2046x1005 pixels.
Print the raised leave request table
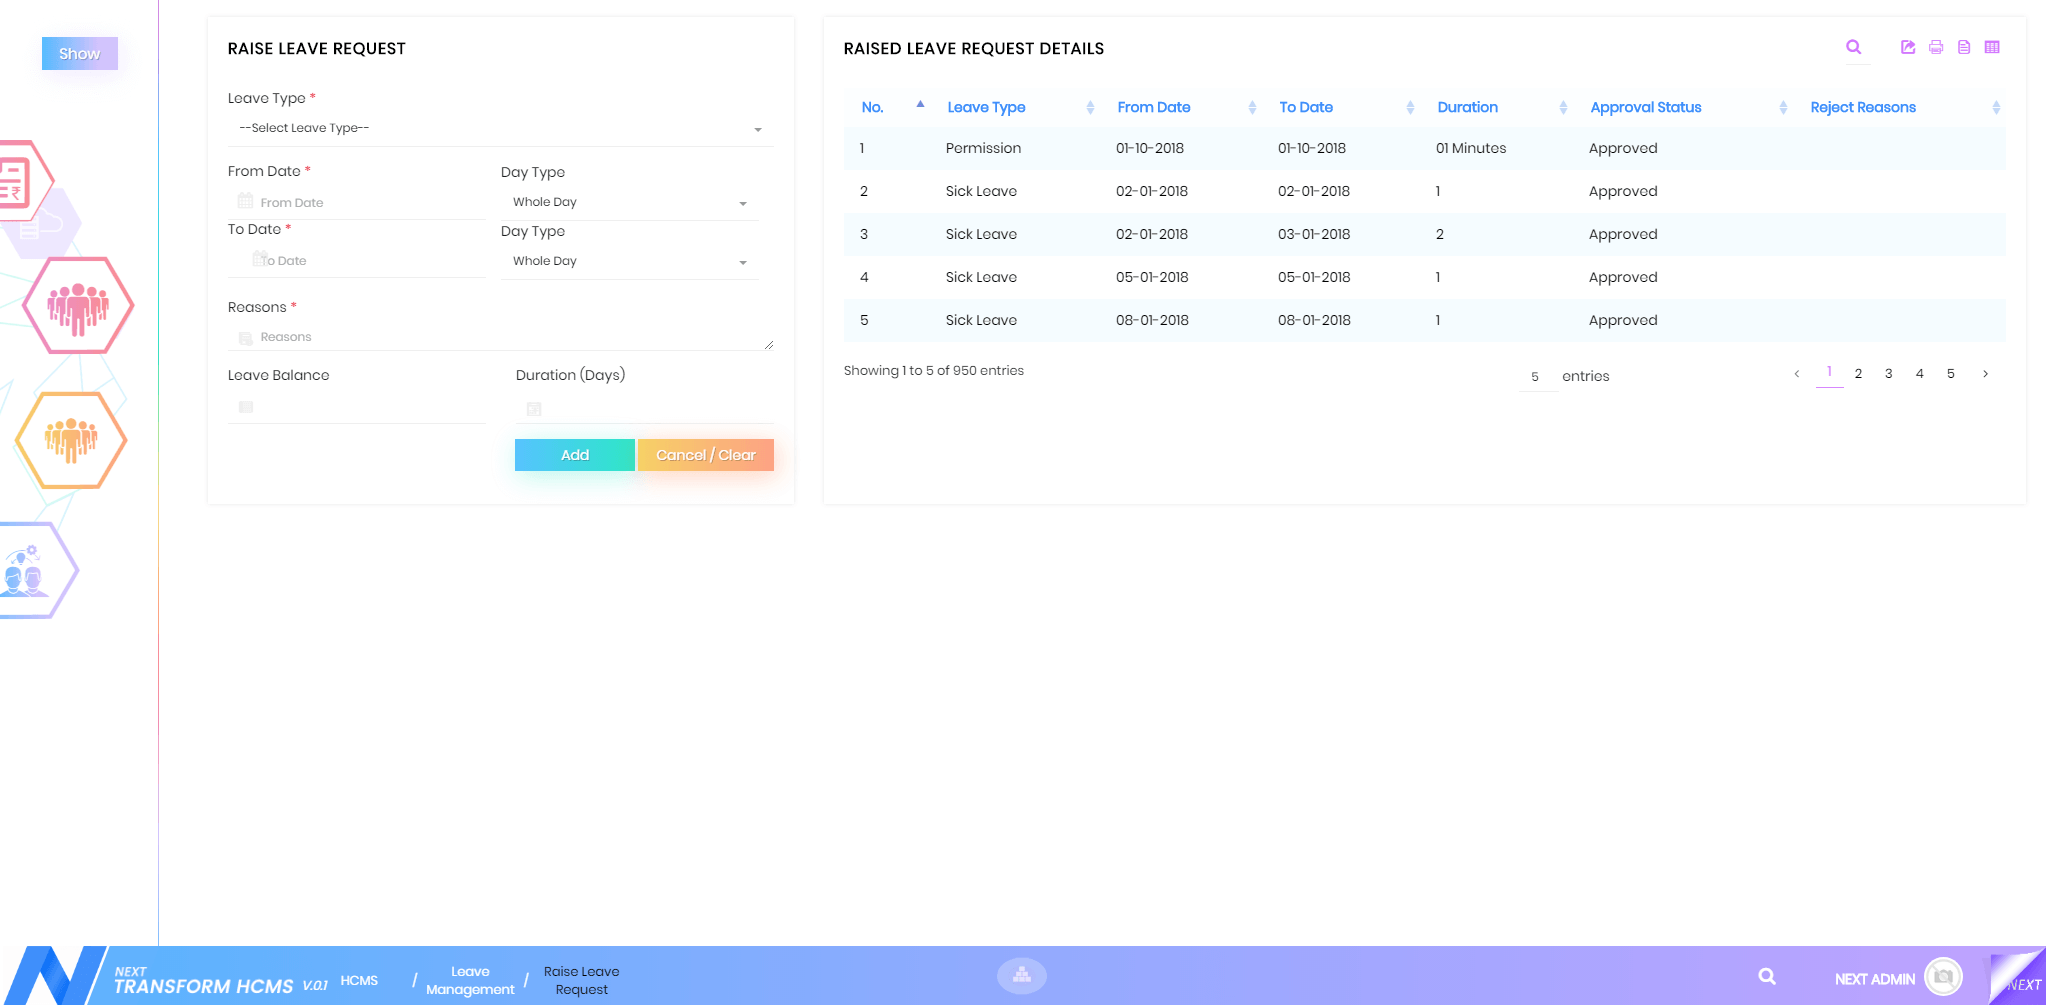coord(1936,47)
